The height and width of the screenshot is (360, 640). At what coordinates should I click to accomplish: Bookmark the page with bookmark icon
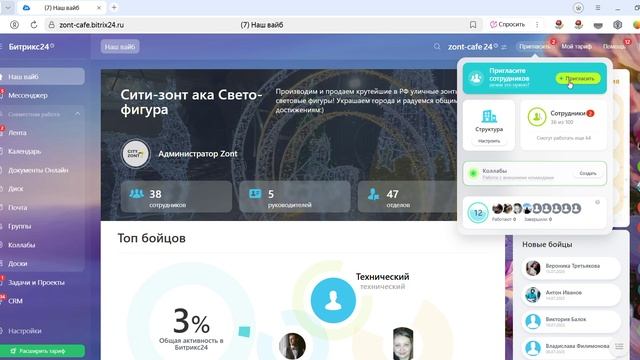(x=473, y=25)
